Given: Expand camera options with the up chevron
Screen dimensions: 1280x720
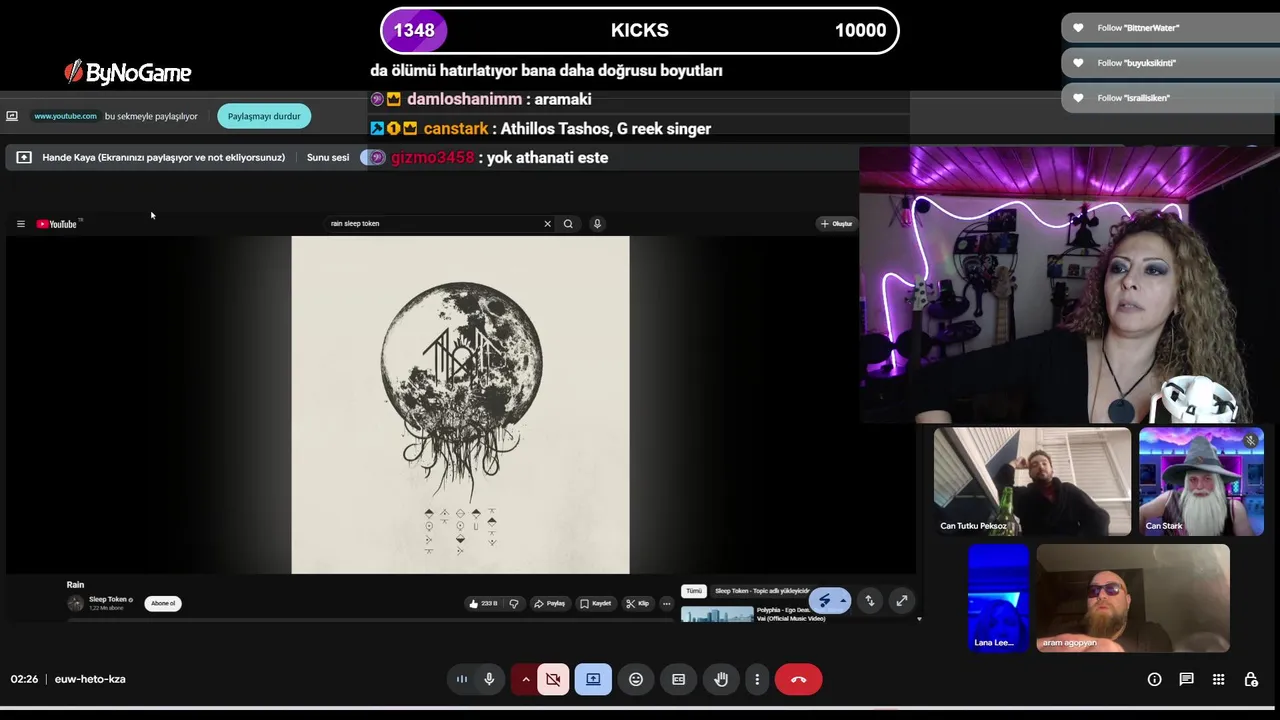Looking at the screenshot, I should coord(525,679).
